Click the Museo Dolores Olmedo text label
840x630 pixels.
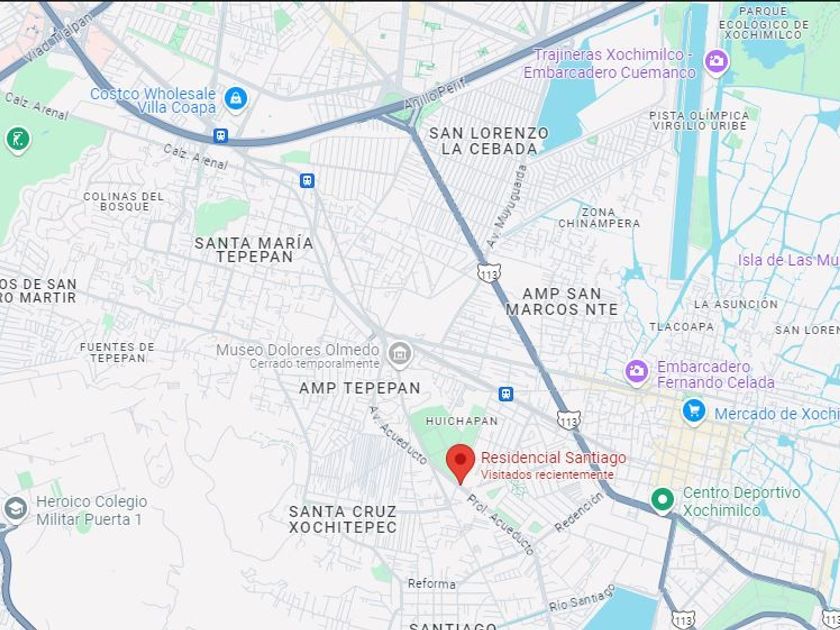pos(297,350)
